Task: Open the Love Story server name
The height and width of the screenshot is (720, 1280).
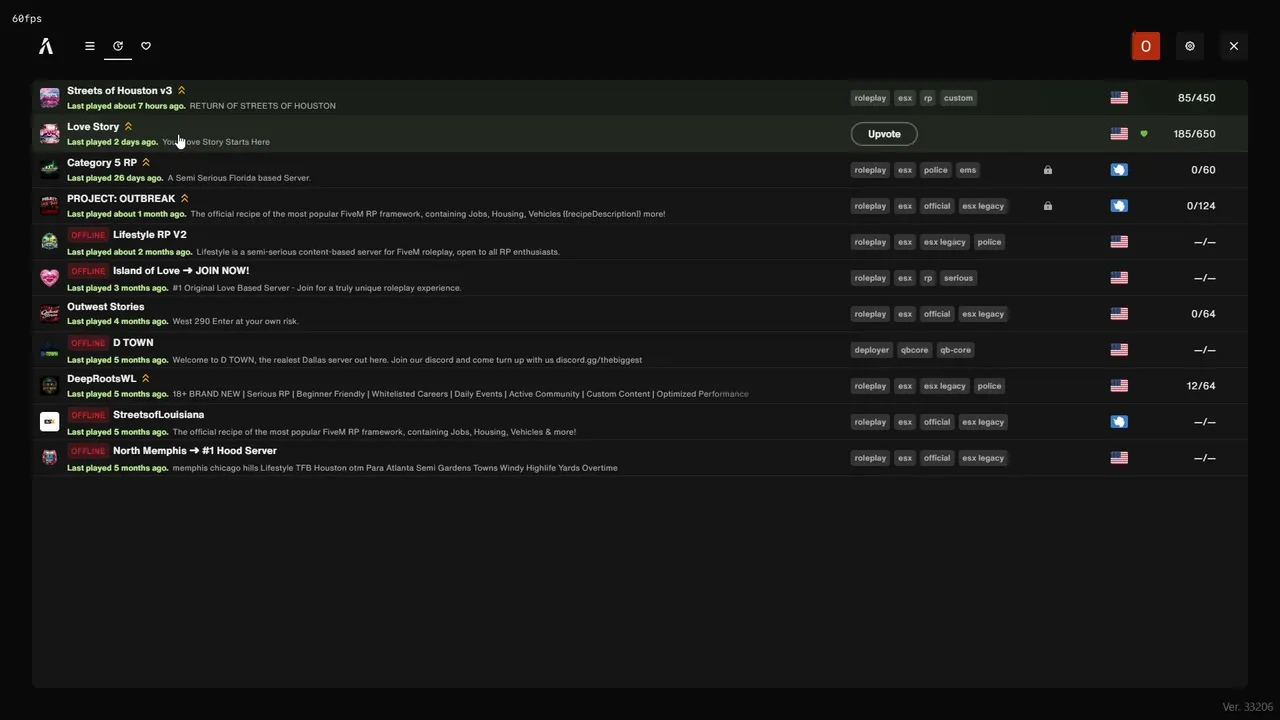Action: (93, 127)
